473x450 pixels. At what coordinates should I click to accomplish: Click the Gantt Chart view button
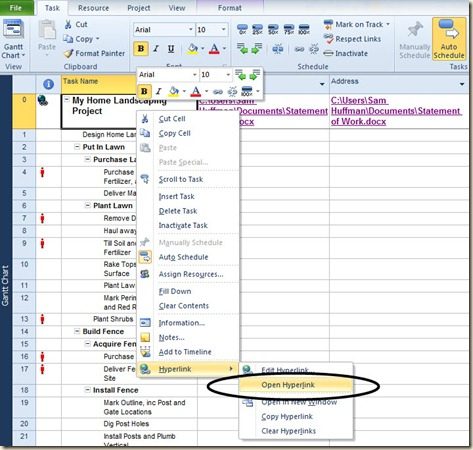click(x=13, y=39)
